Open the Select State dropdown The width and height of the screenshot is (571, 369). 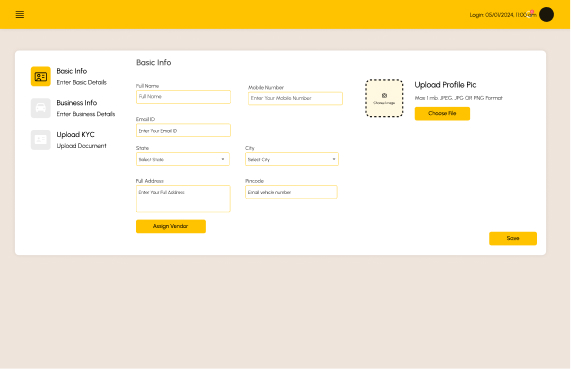click(183, 159)
